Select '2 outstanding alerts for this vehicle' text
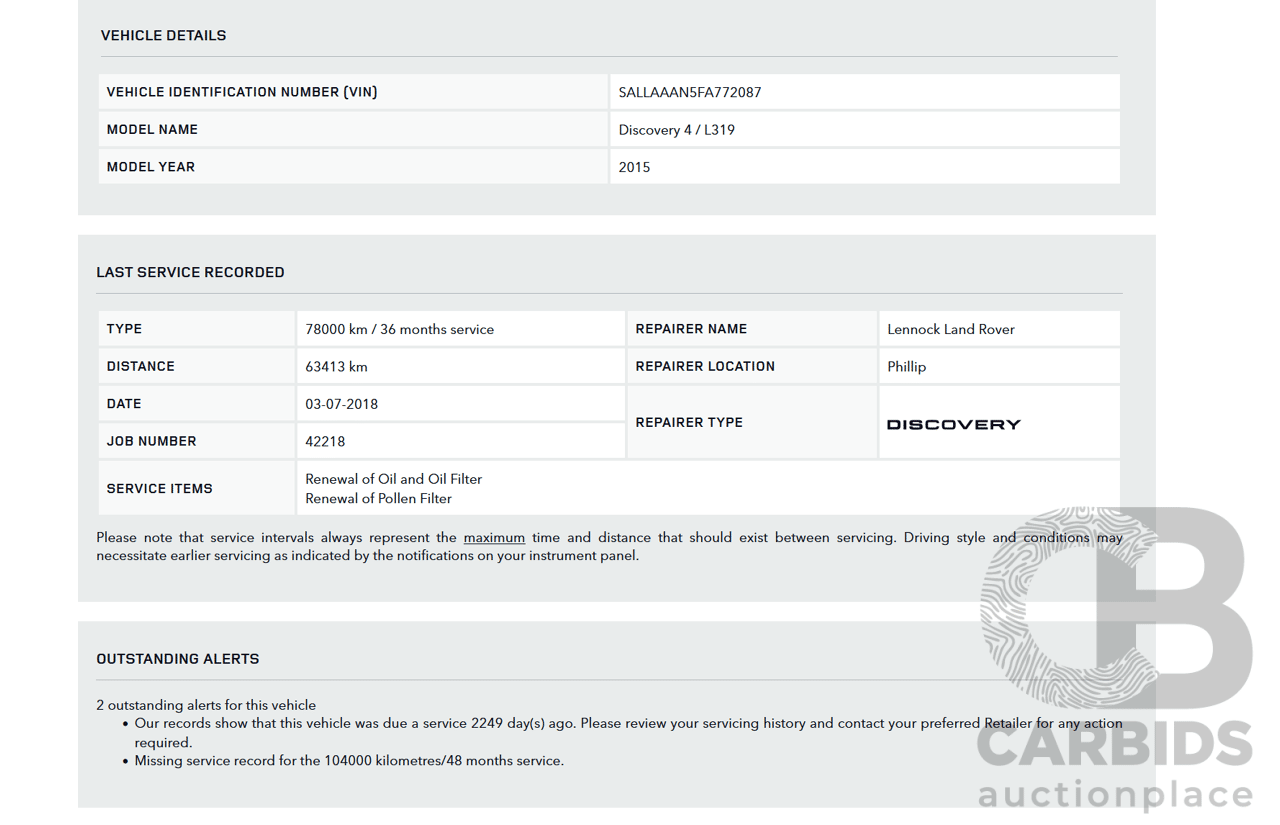Screen dimensions: 1280x825 (x=206, y=705)
